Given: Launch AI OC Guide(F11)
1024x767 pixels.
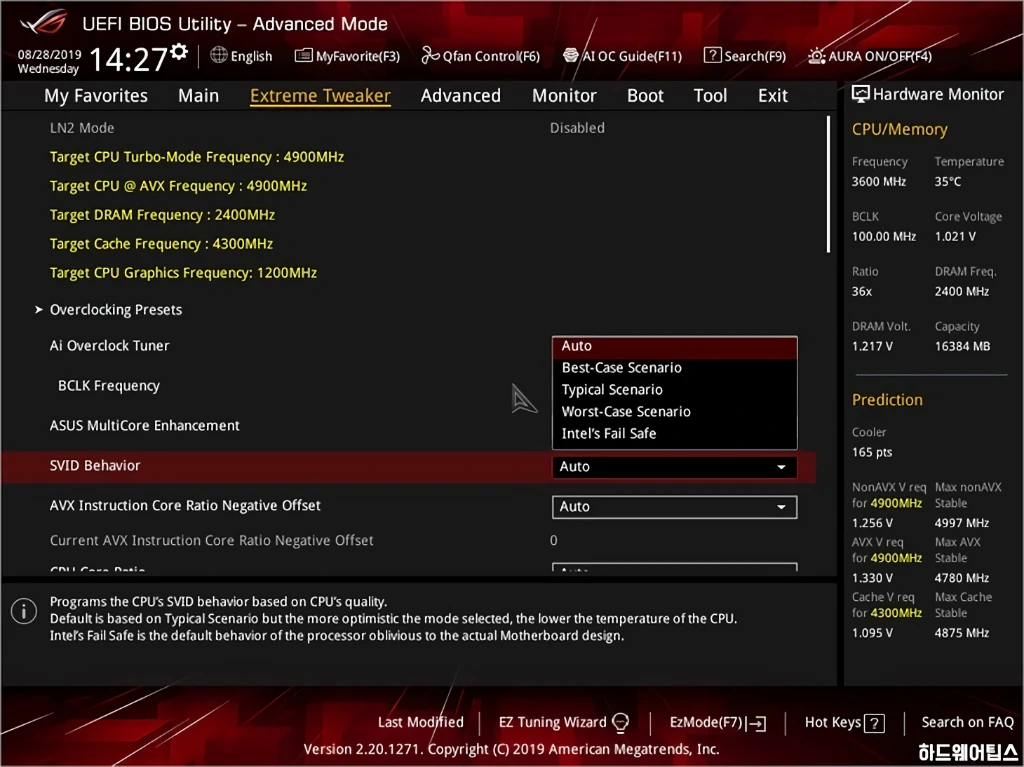Looking at the screenshot, I should [622, 56].
